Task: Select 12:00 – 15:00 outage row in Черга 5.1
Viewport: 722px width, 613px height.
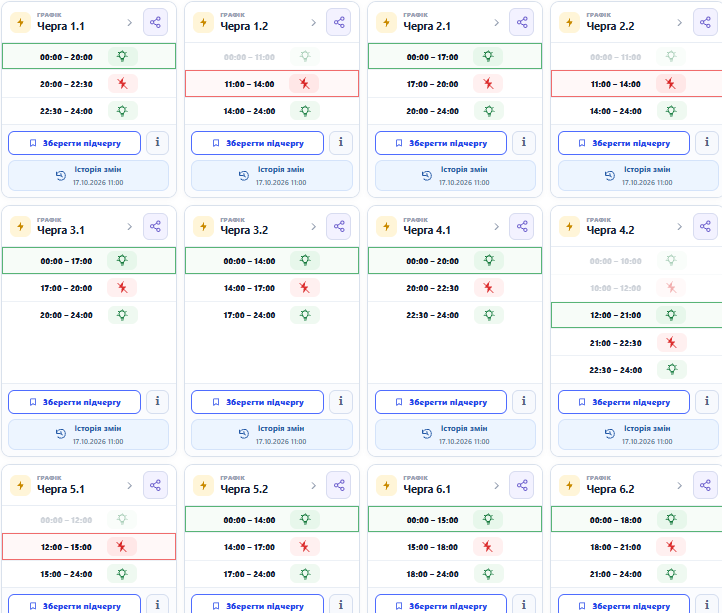Action: tap(89, 547)
